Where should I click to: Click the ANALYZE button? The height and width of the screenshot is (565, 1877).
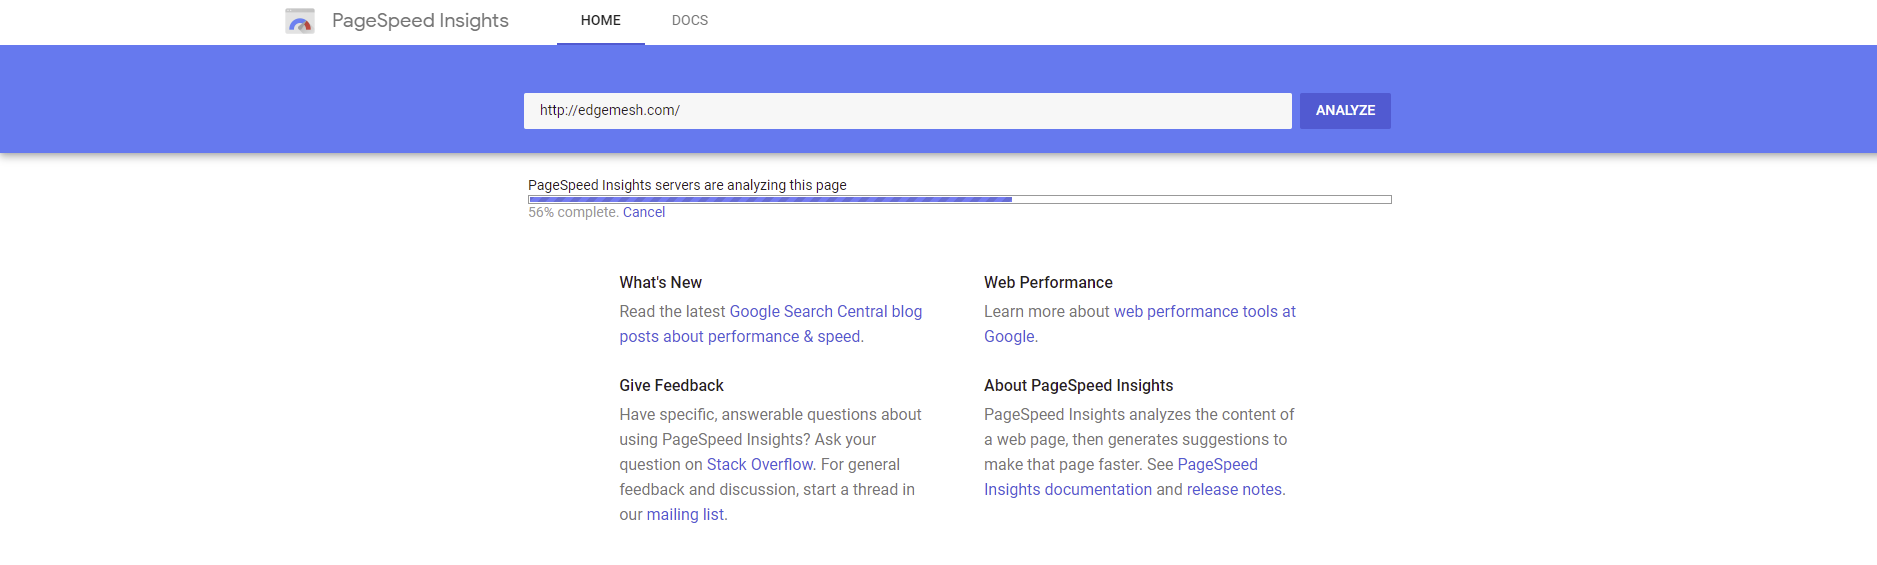(x=1345, y=111)
